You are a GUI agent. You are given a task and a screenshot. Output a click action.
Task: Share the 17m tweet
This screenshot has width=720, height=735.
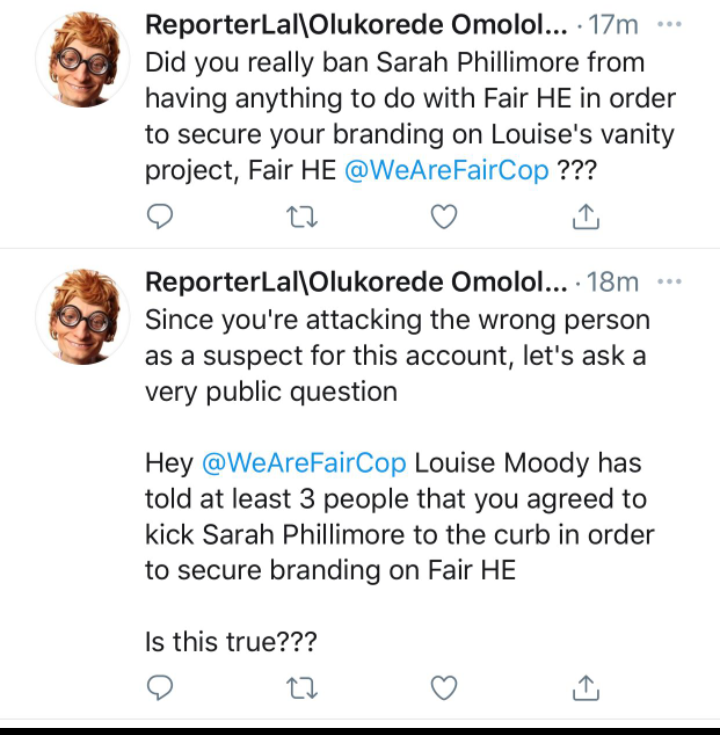click(585, 215)
